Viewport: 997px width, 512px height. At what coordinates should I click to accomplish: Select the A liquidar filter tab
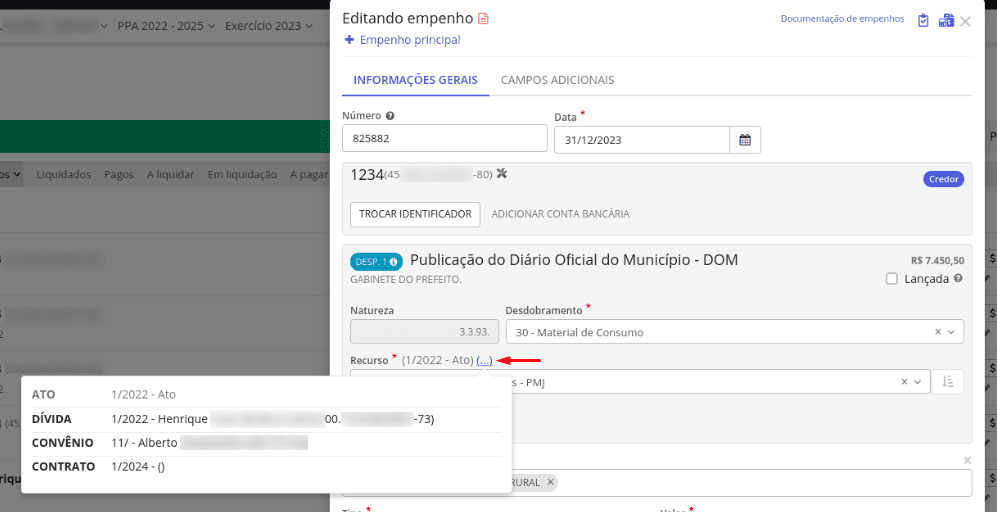(170, 174)
